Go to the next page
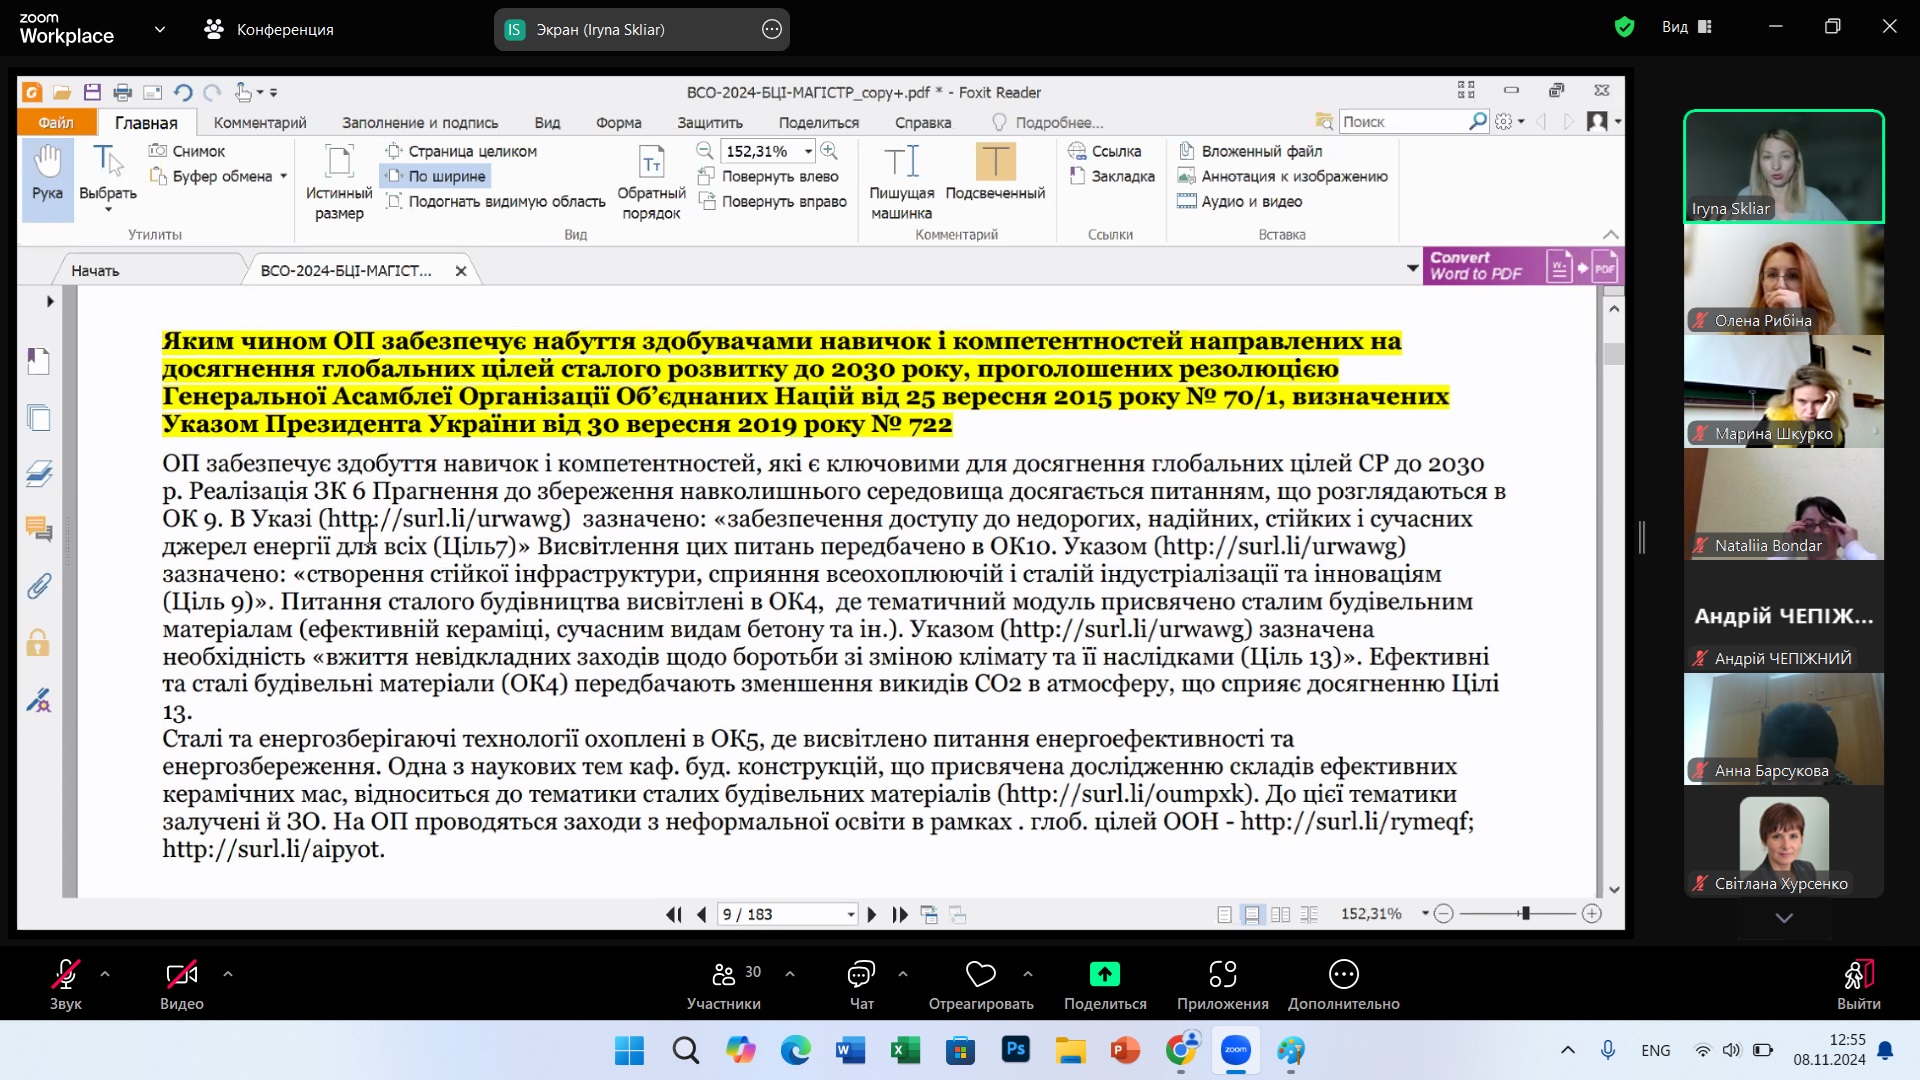1920x1080 pixels. [872, 914]
